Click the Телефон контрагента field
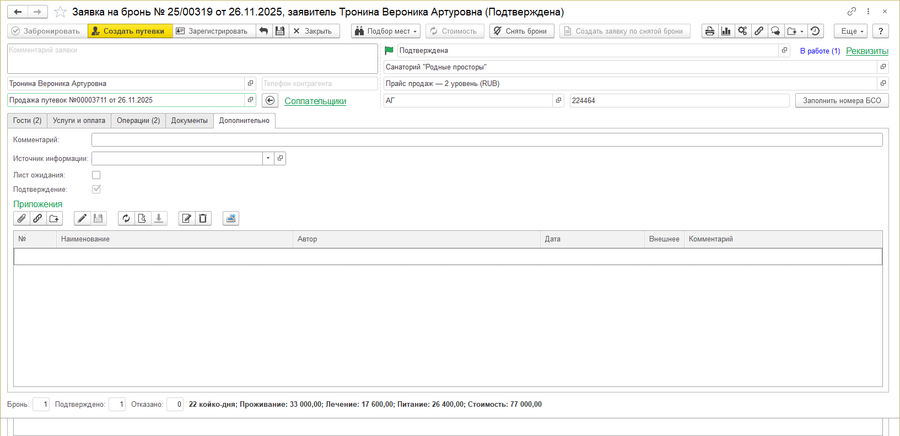Viewport: 900px width, 436px height. [320, 84]
